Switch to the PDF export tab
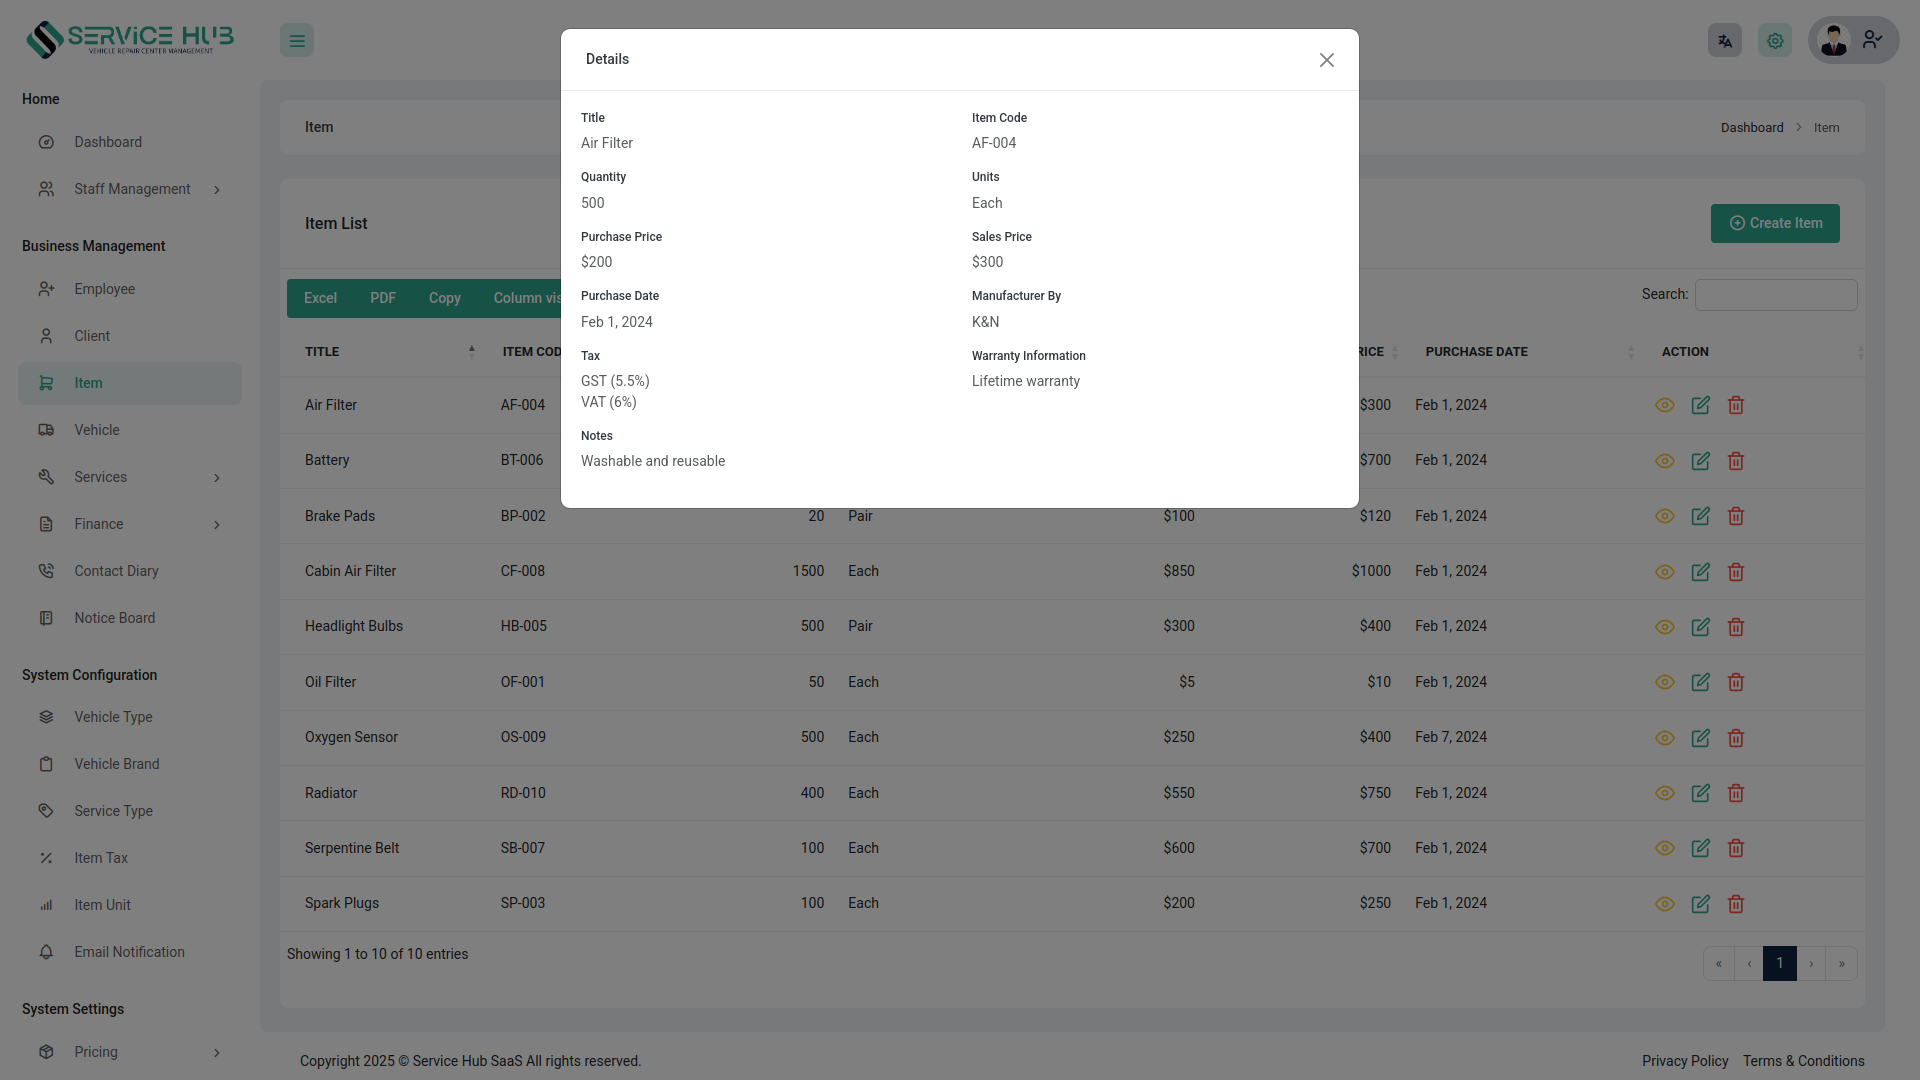The width and height of the screenshot is (1920, 1080). pos(382,298)
